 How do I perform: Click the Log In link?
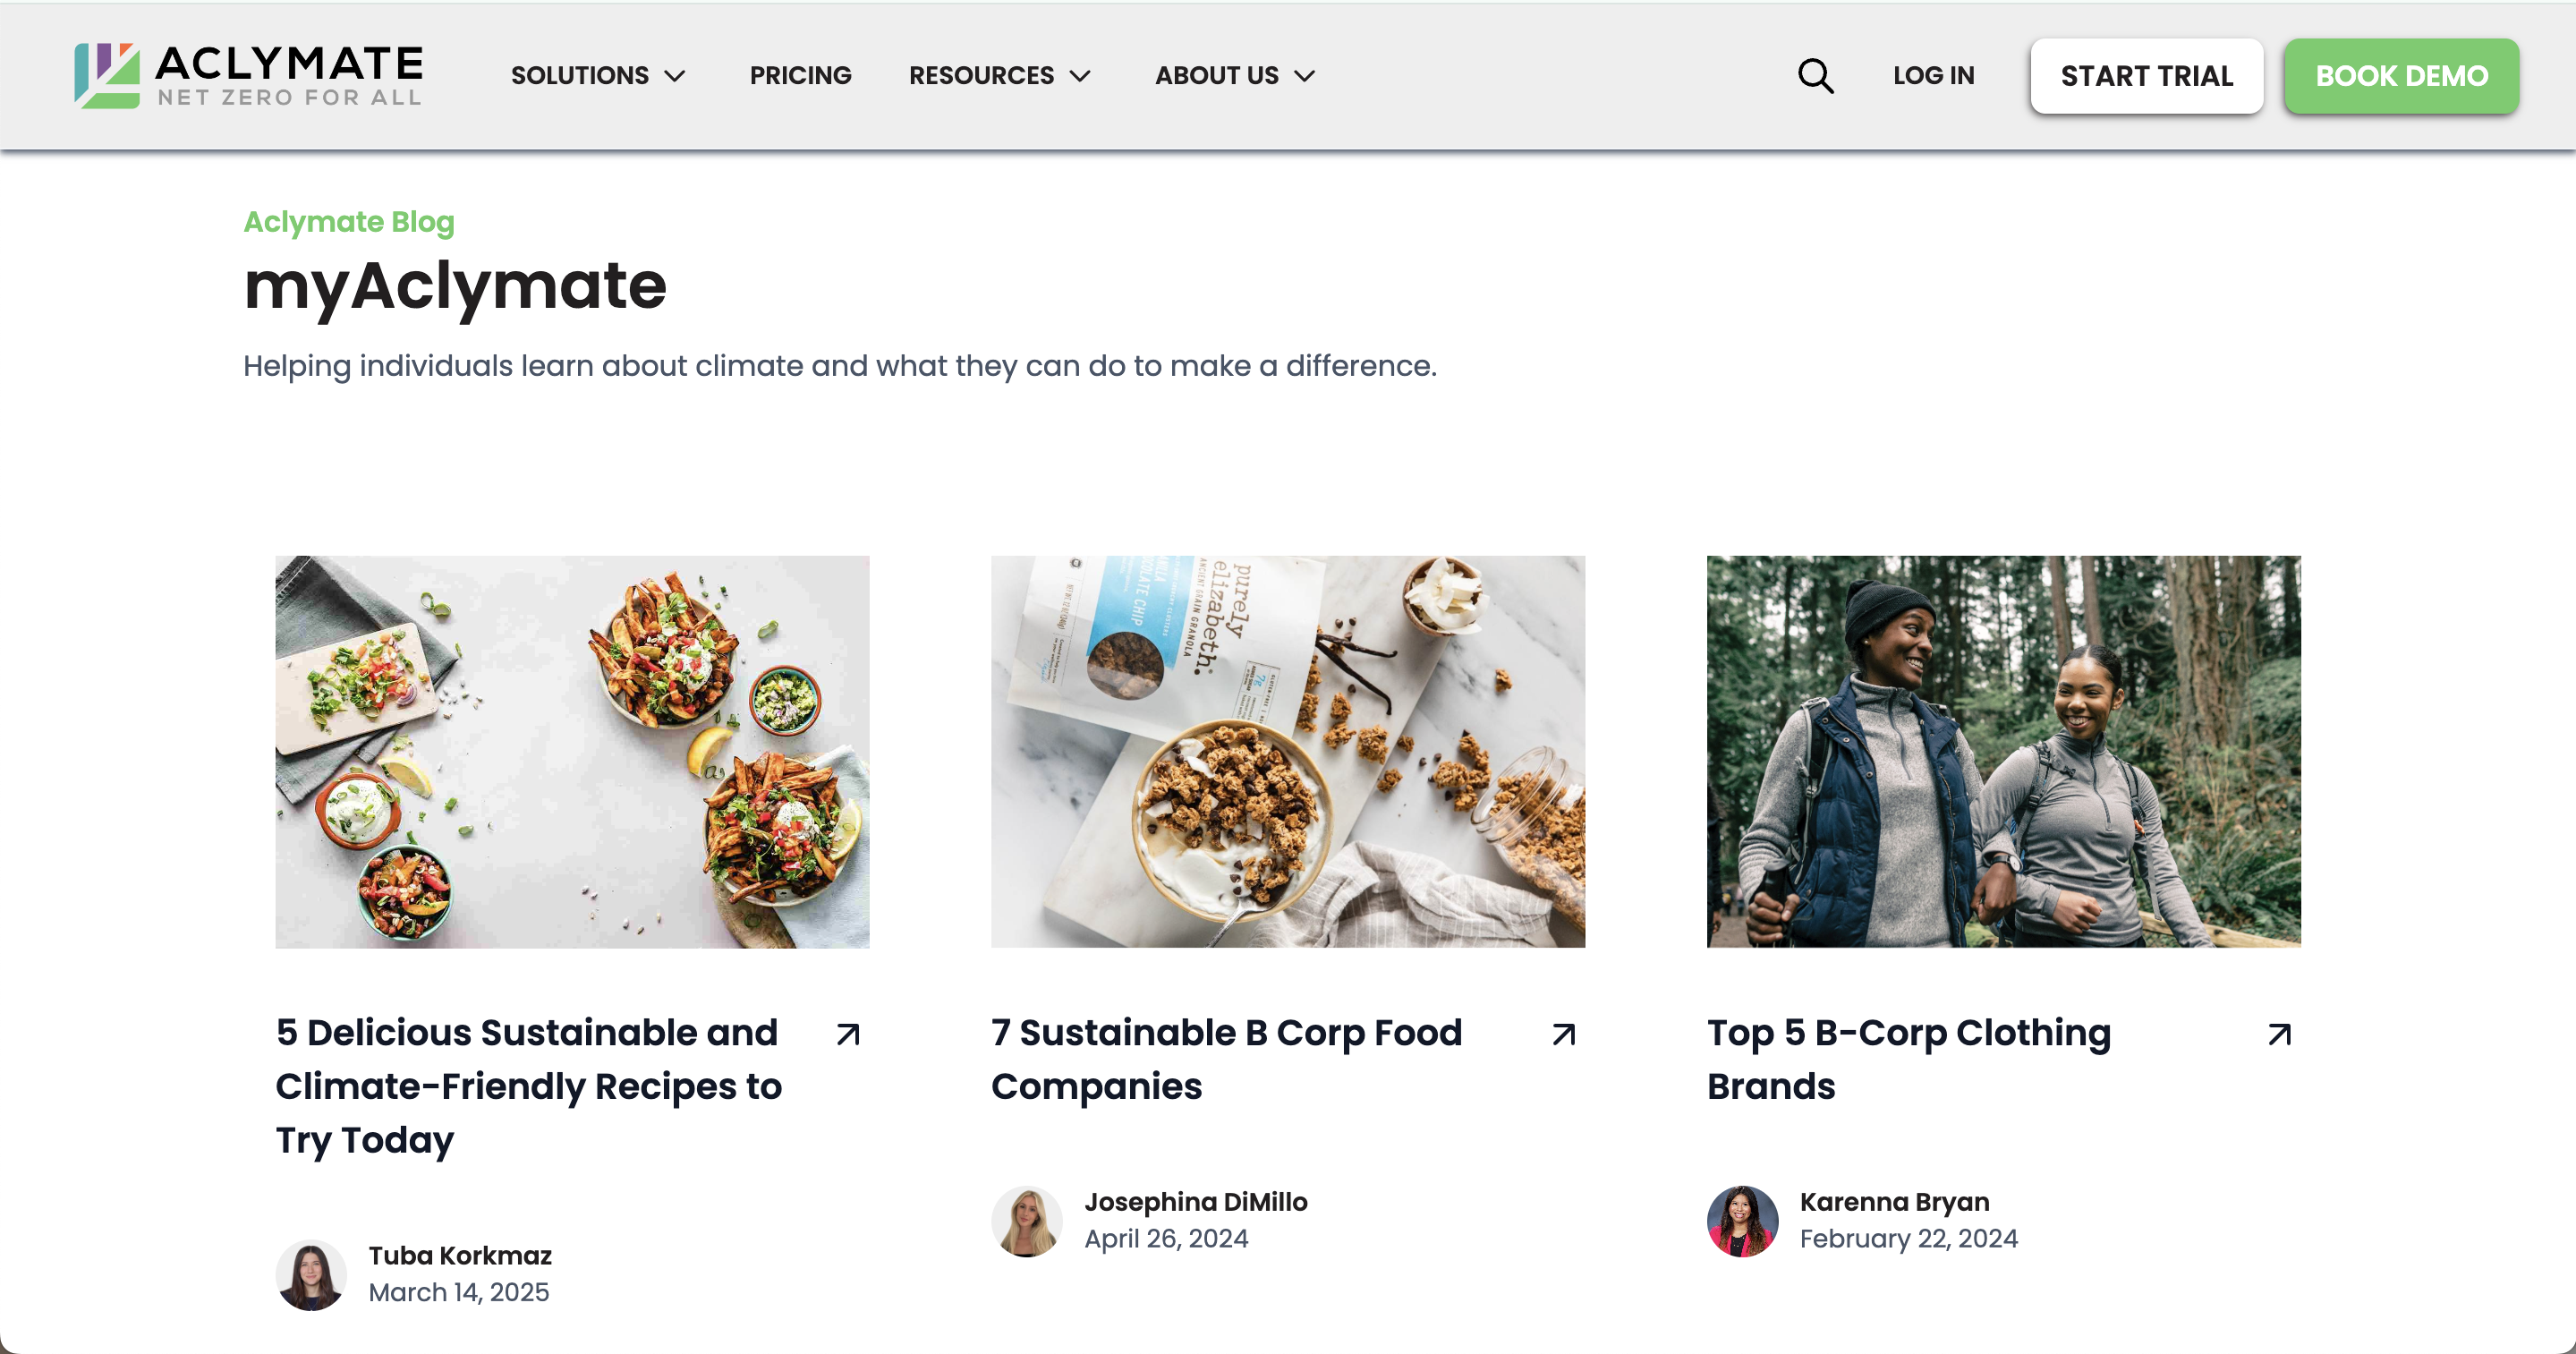[x=1932, y=75]
